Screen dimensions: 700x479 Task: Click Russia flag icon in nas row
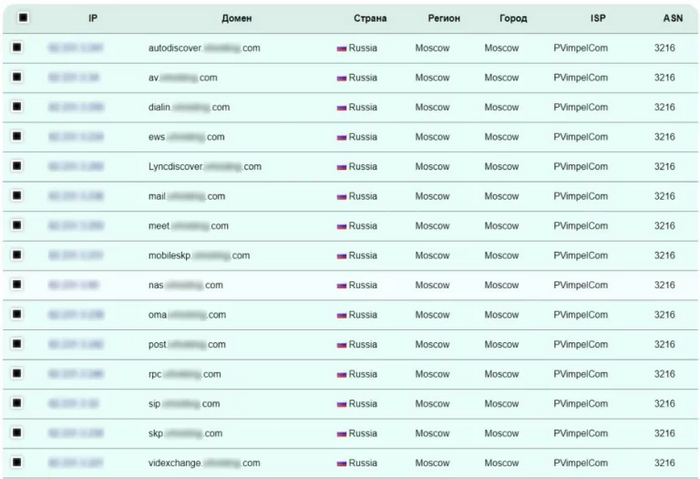click(x=341, y=285)
